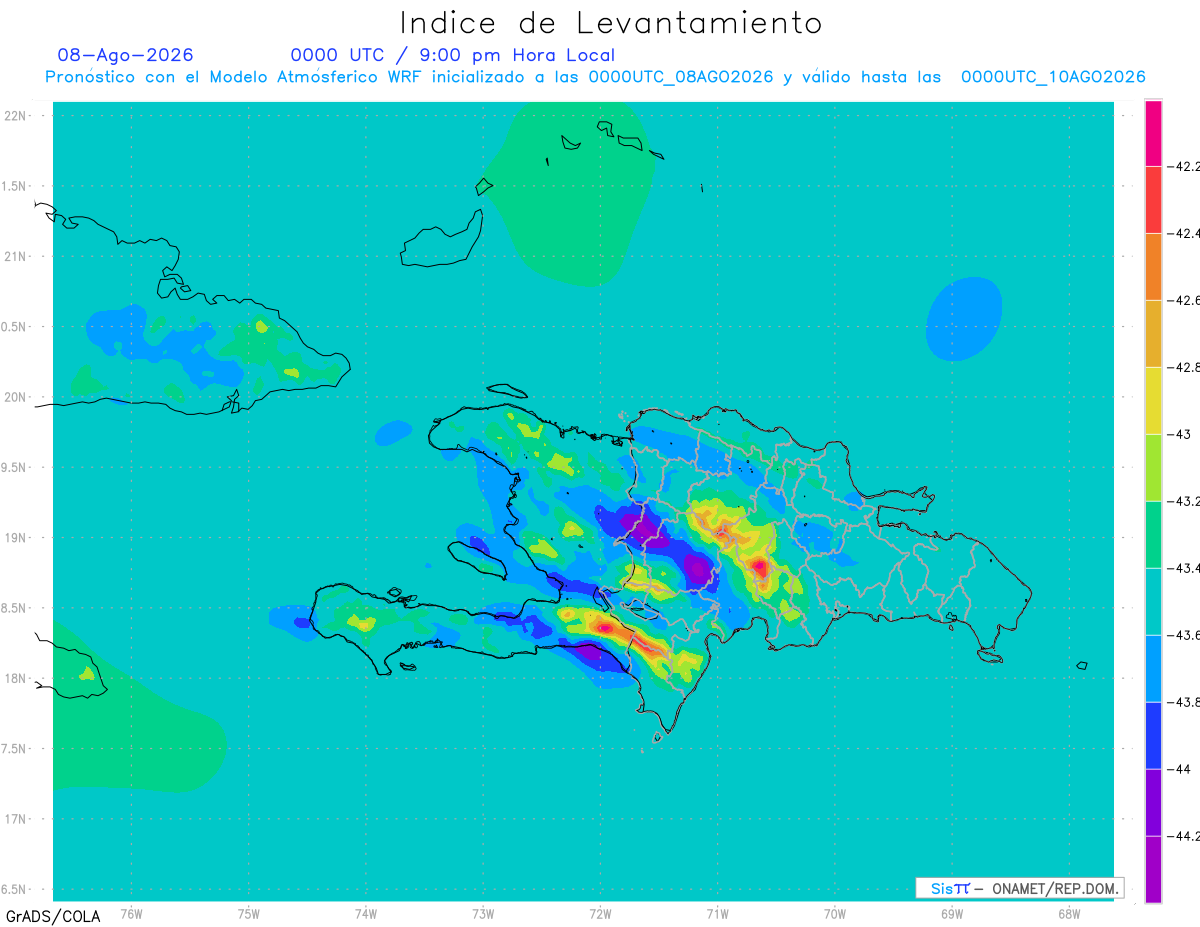
Task: Click the colorbar value "-42.4"
Action: [x=1185, y=233]
